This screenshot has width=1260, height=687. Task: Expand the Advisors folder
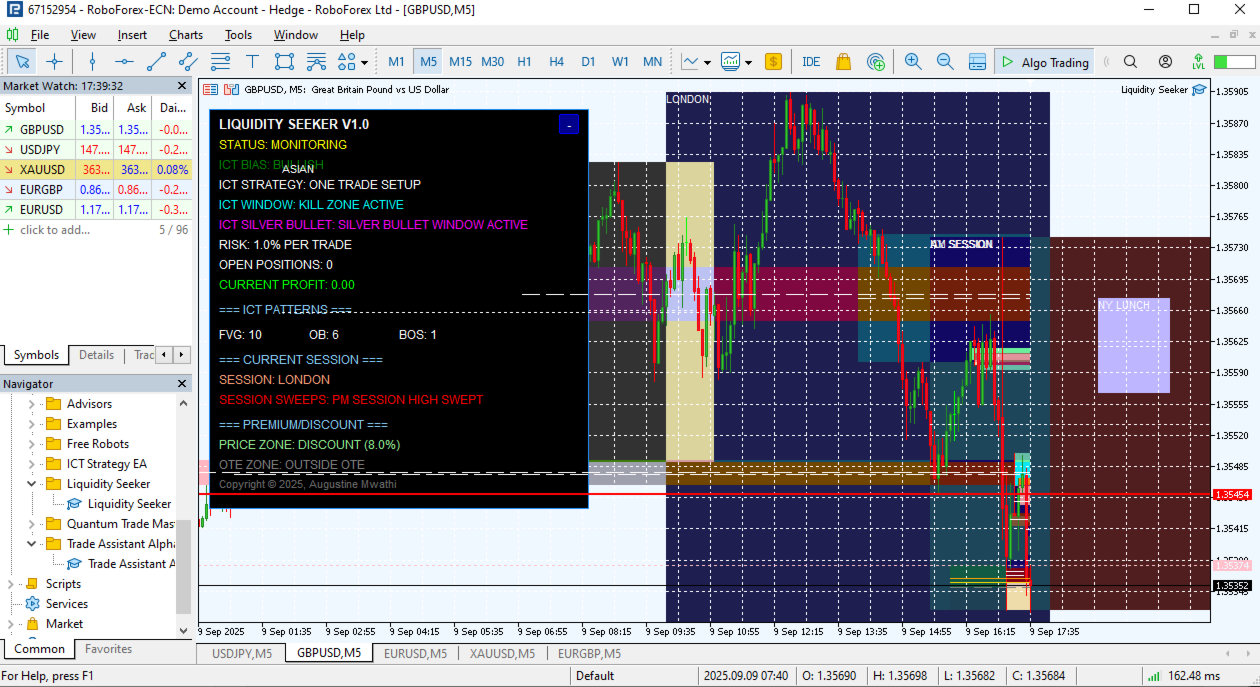tap(31, 404)
